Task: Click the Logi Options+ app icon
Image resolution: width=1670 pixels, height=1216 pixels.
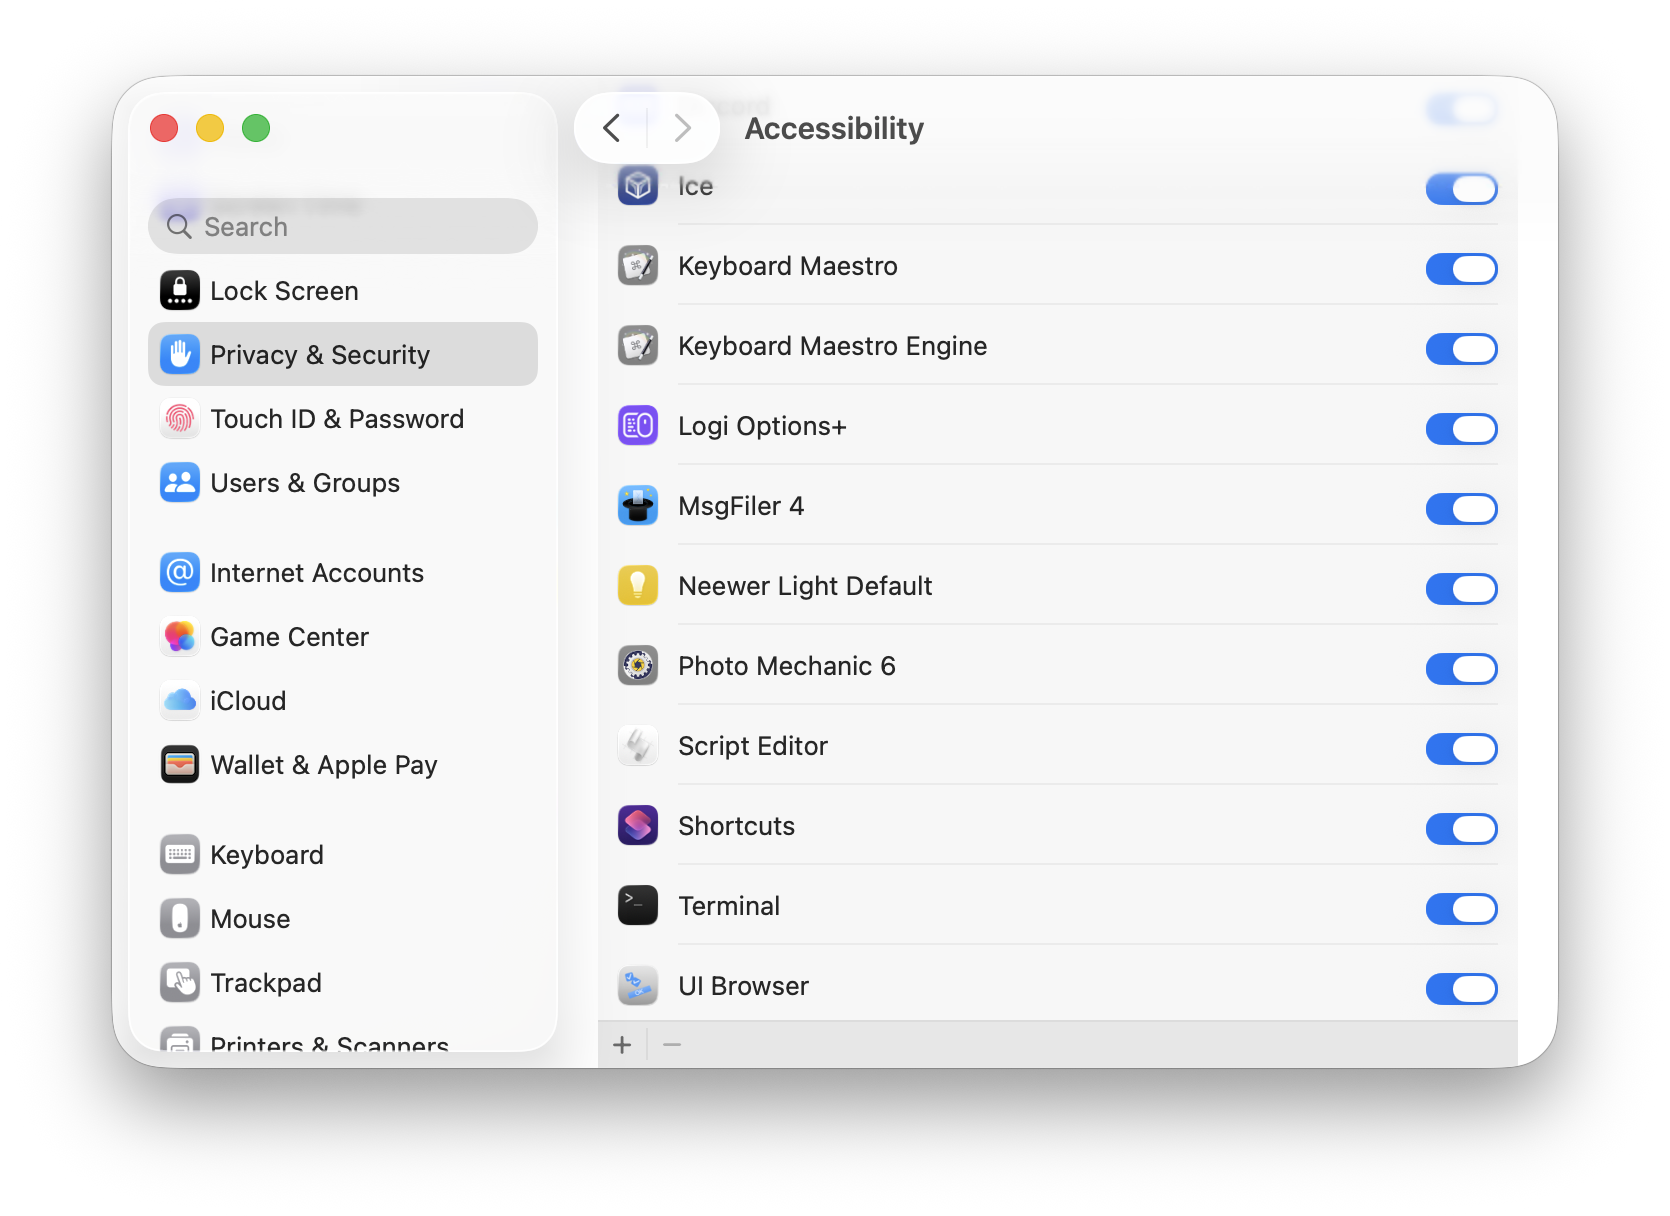Action: tap(637, 426)
